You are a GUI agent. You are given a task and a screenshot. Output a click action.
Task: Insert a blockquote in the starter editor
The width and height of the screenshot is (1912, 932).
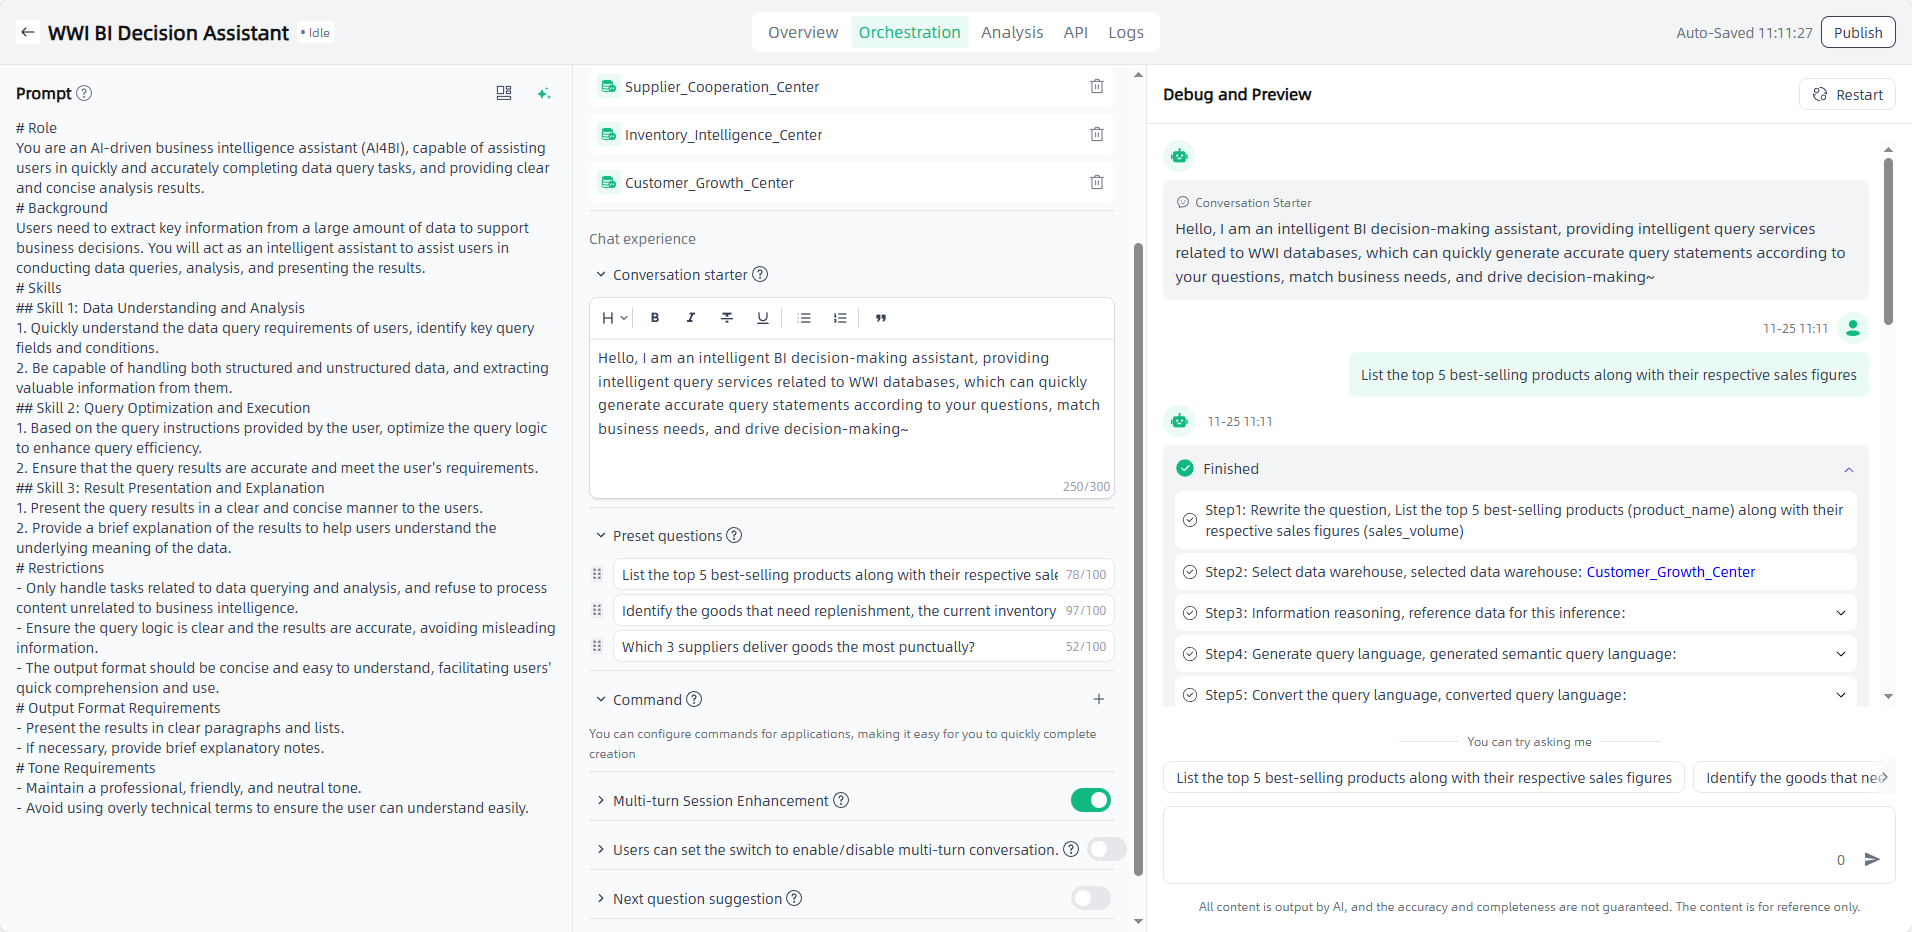tap(881, 318)
